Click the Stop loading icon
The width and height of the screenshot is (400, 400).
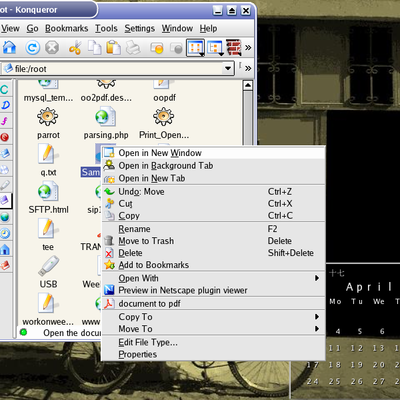[x=52, y=48]
